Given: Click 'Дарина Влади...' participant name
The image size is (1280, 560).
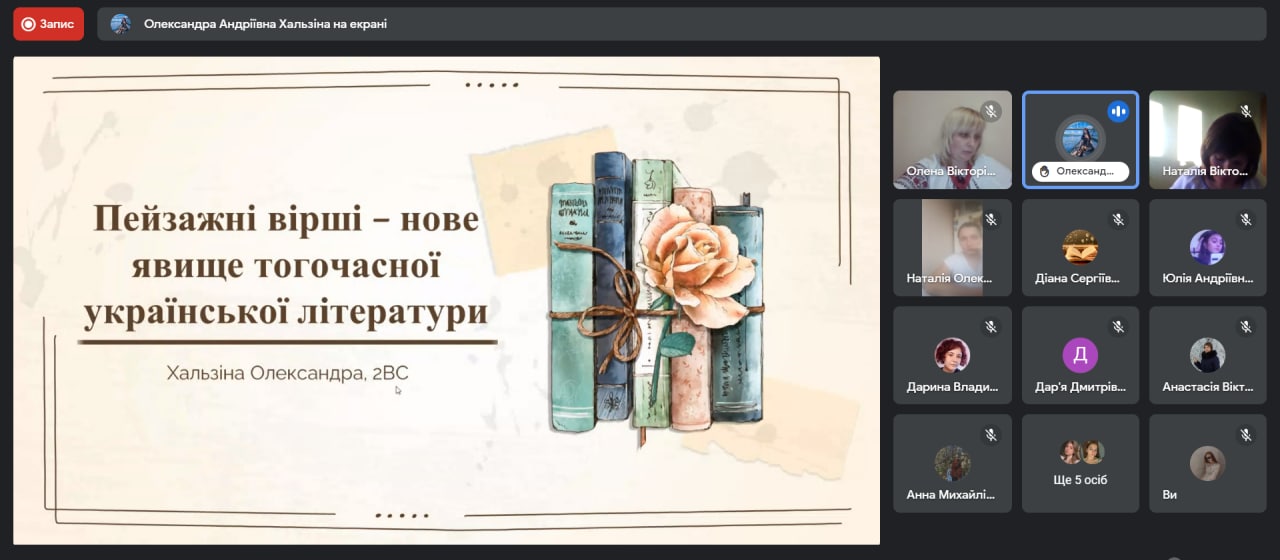Looking at the screenshot, I should 952,387.
